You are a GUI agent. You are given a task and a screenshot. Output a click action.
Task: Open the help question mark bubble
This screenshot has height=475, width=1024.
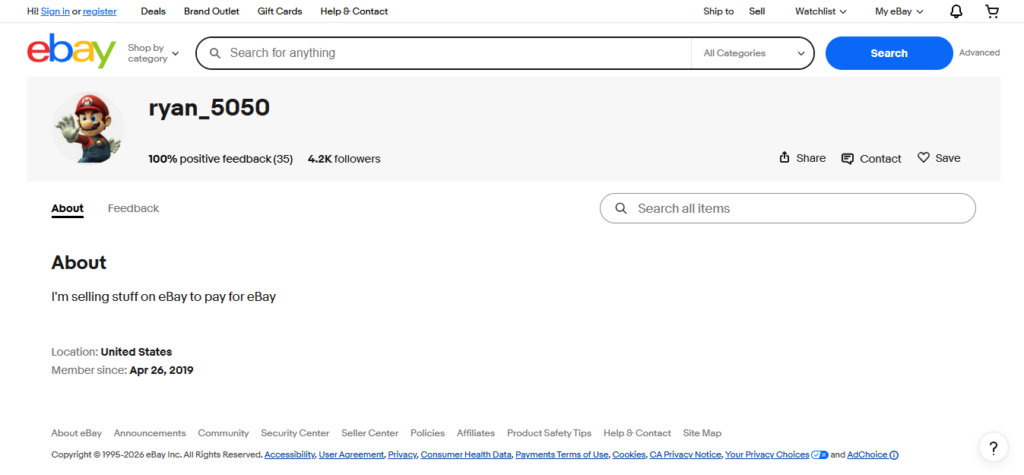coord(993,448)
